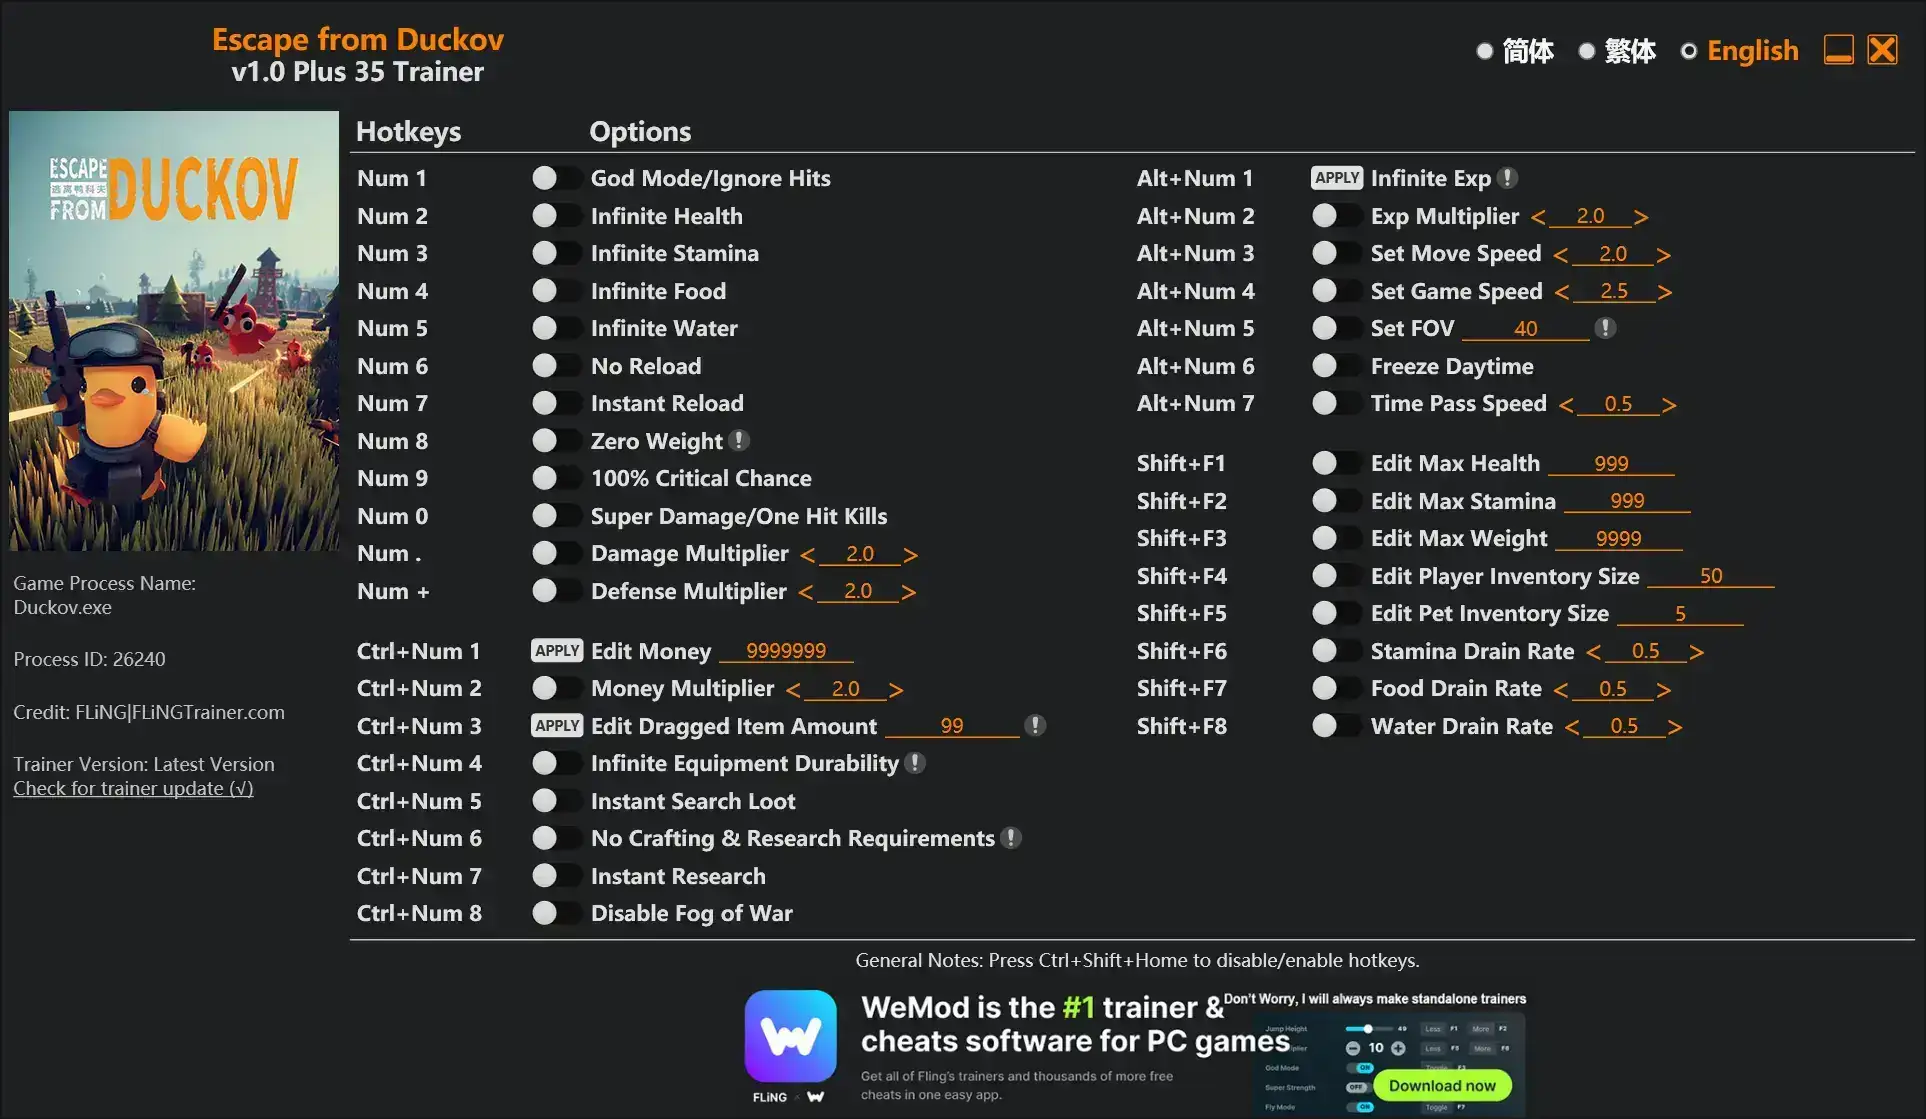This screenshot has height=1119, width=1926.
Task: Click the info icon beside Infinite Exp
Action: (x=1508, y=178)
